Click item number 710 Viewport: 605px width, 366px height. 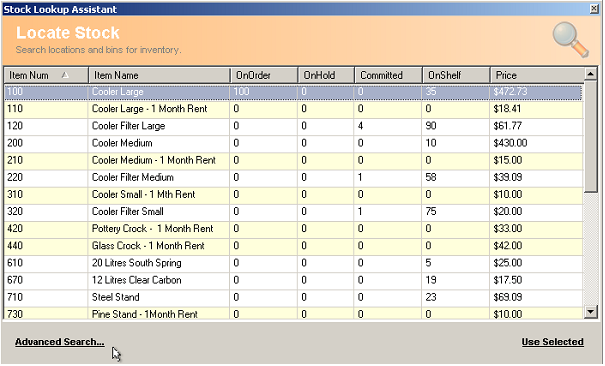click(x=15, y=297)
